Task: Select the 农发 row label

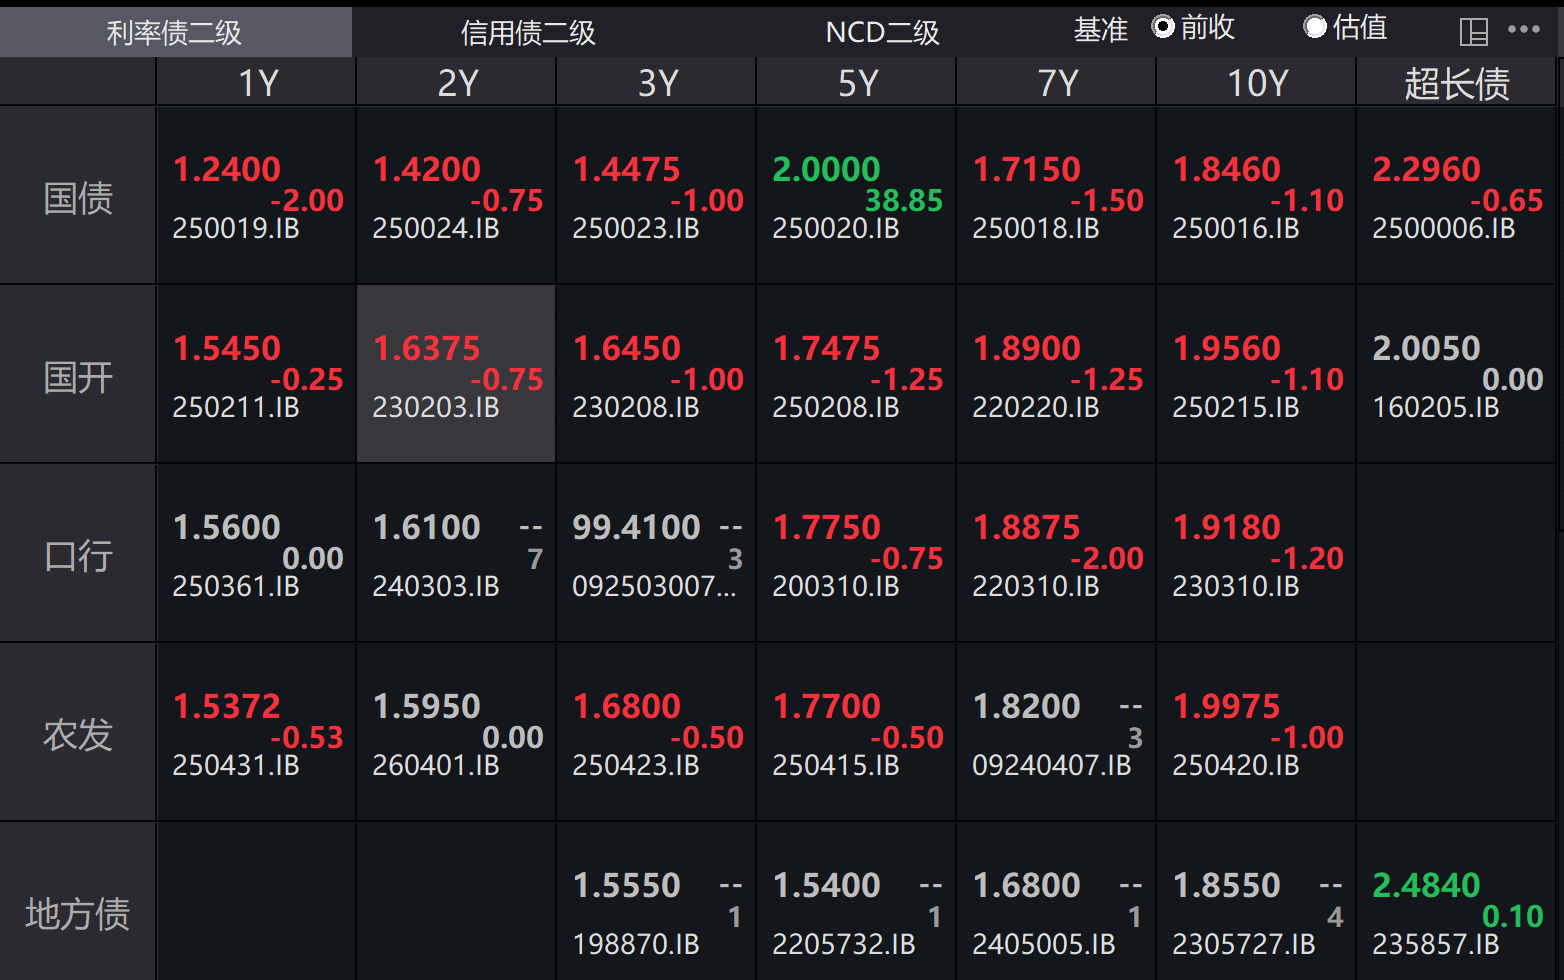Action: point(78,735)
